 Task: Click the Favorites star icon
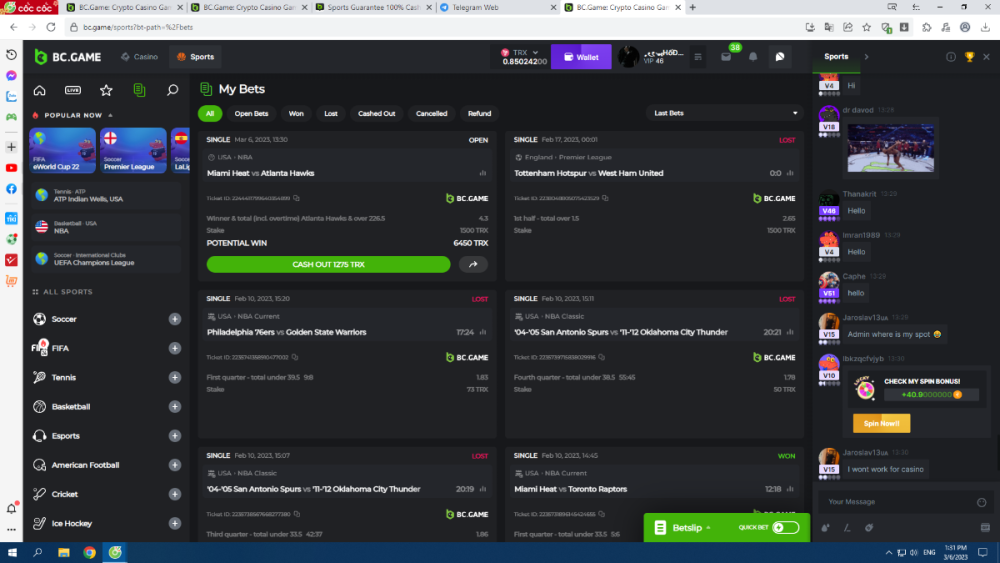[x=106, y=90]
